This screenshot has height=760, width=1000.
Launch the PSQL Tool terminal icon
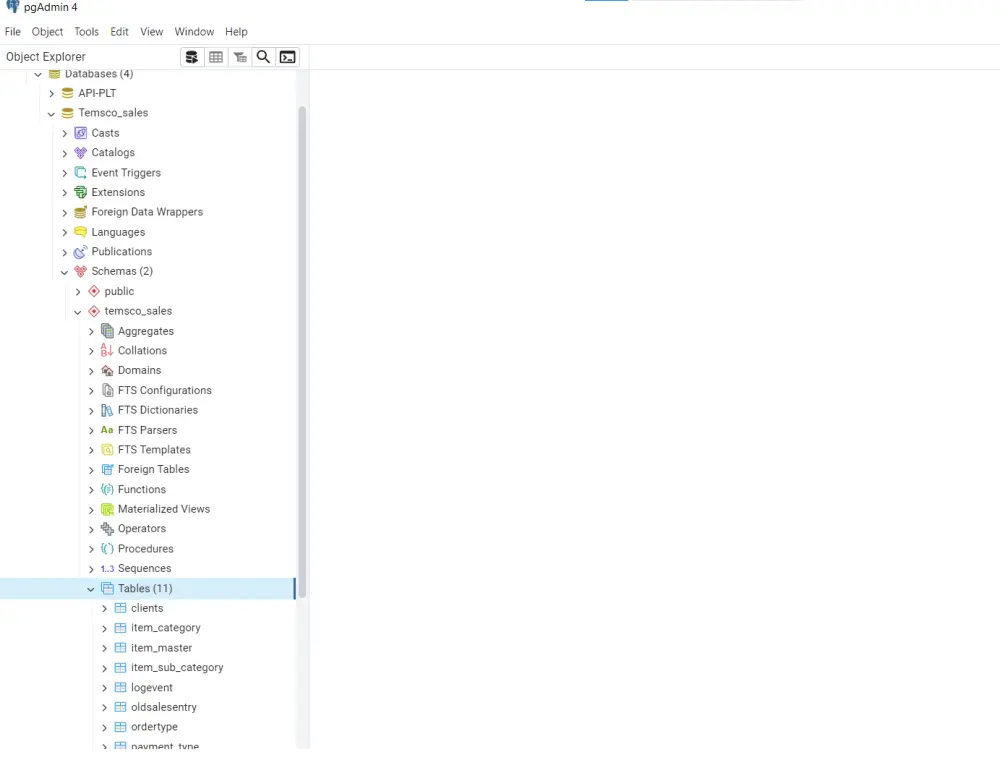pos(288,57)
